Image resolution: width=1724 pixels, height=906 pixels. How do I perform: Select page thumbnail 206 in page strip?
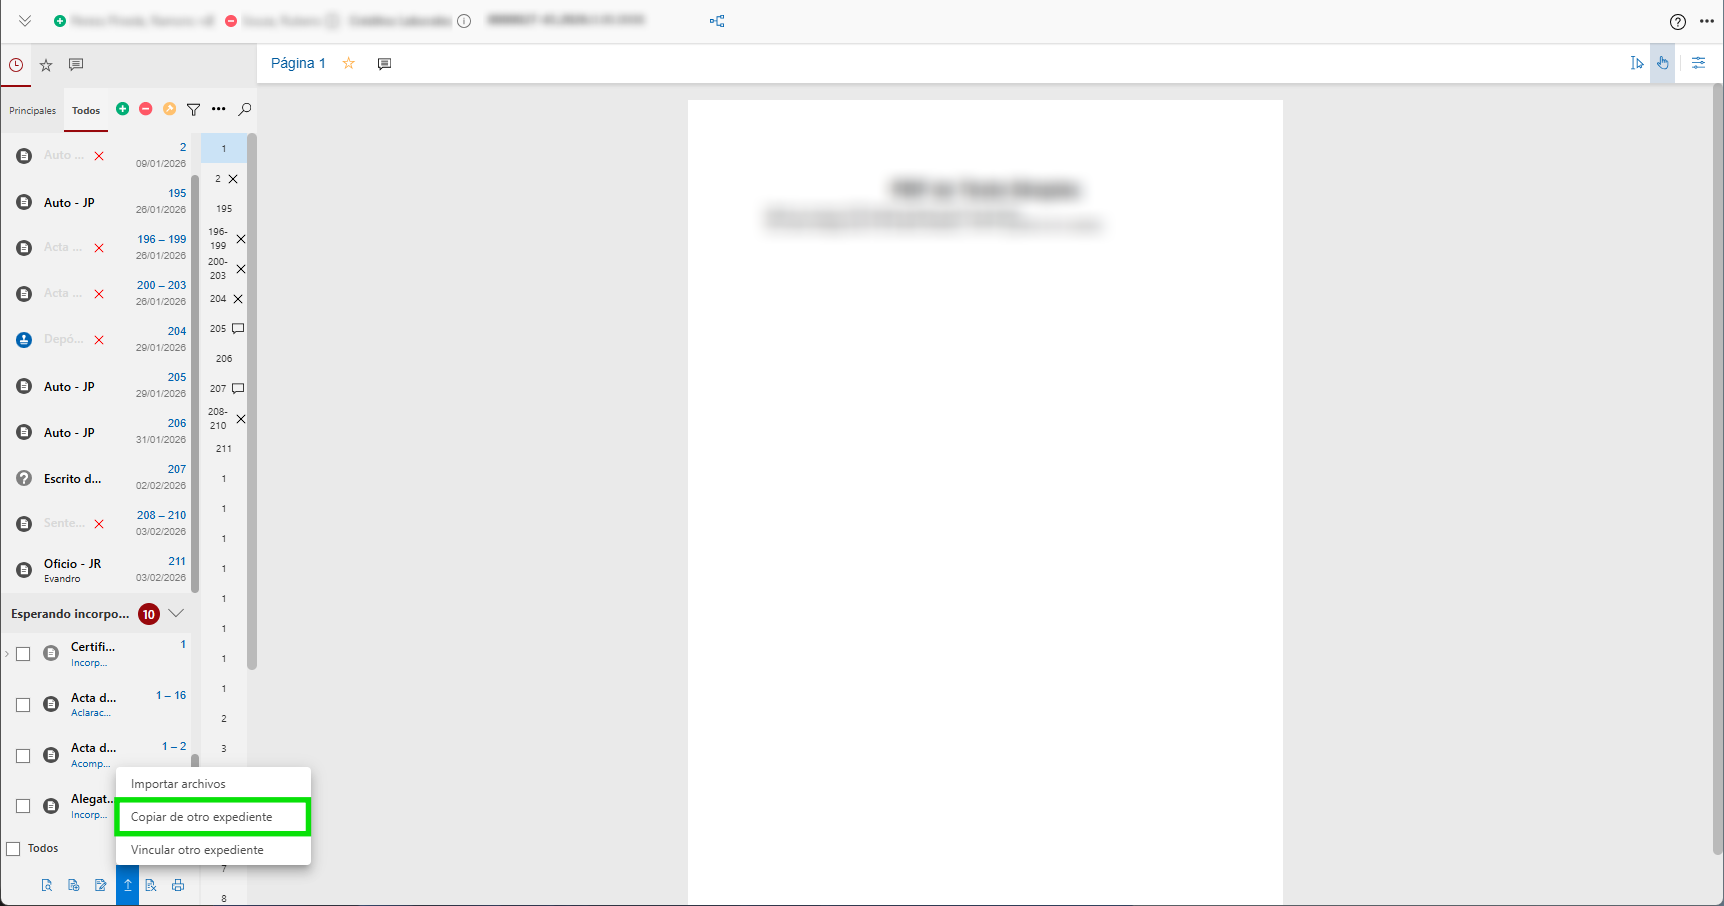pyautogui.click(x=224, y=358)
